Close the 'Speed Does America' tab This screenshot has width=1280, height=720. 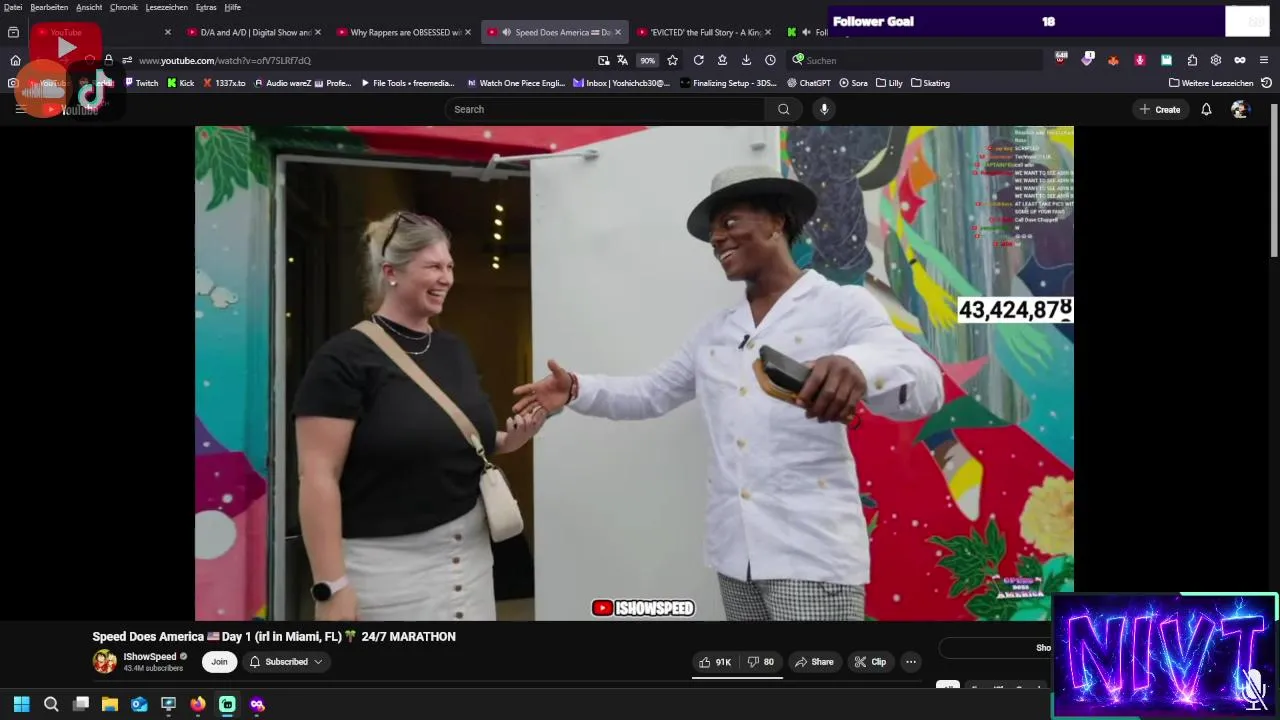click(x=617, y=32)
